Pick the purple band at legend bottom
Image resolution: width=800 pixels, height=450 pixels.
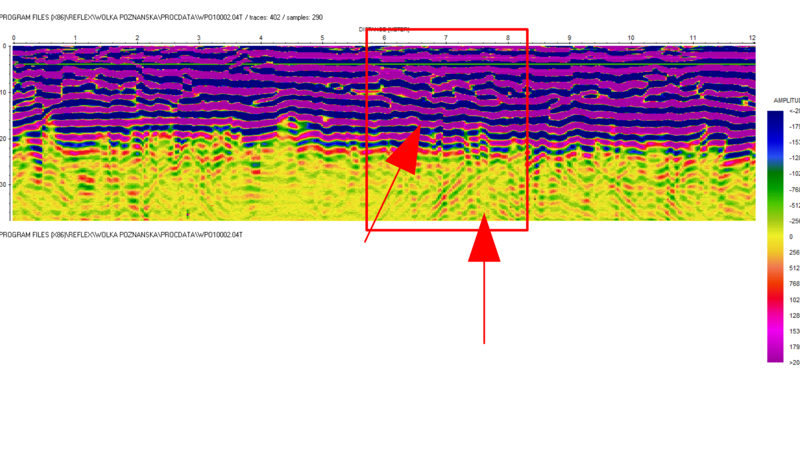(775, 350)
